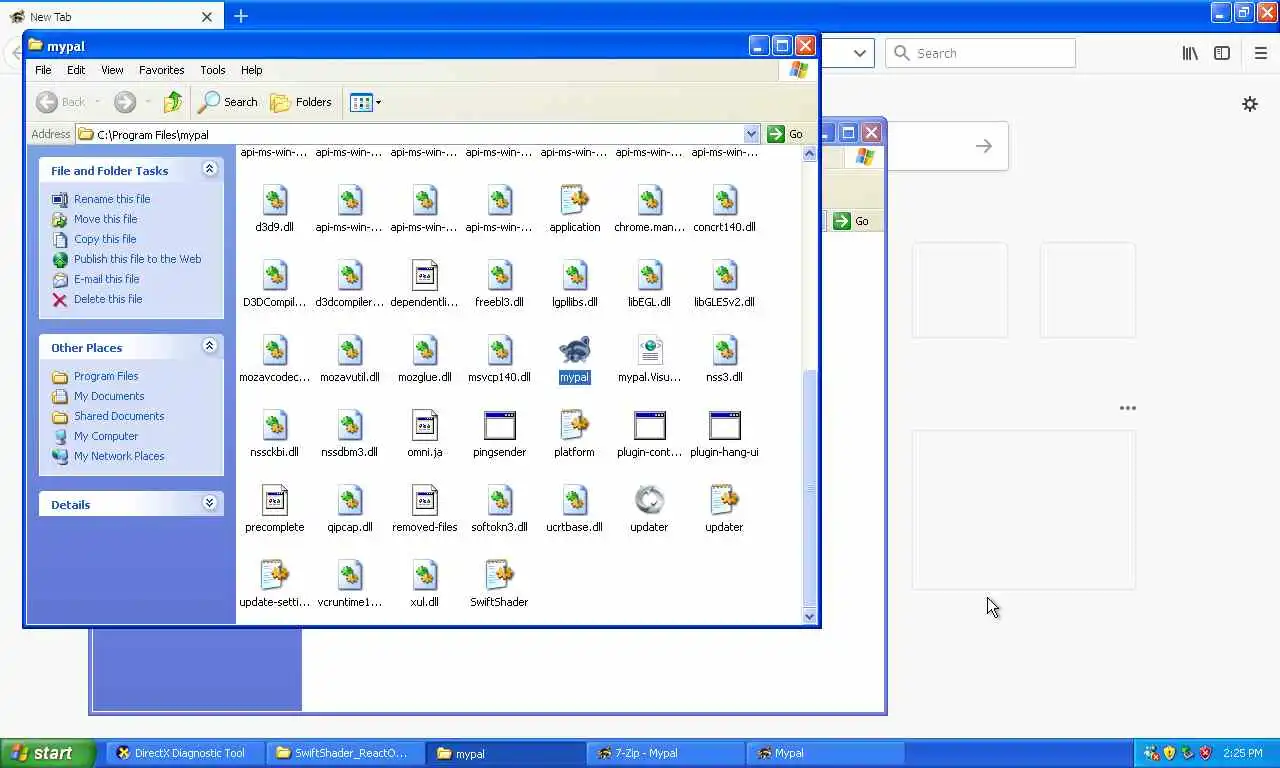
Task: Switch to DirectX Diagnostic Tool in taskbar
Action: coord(186,753)
